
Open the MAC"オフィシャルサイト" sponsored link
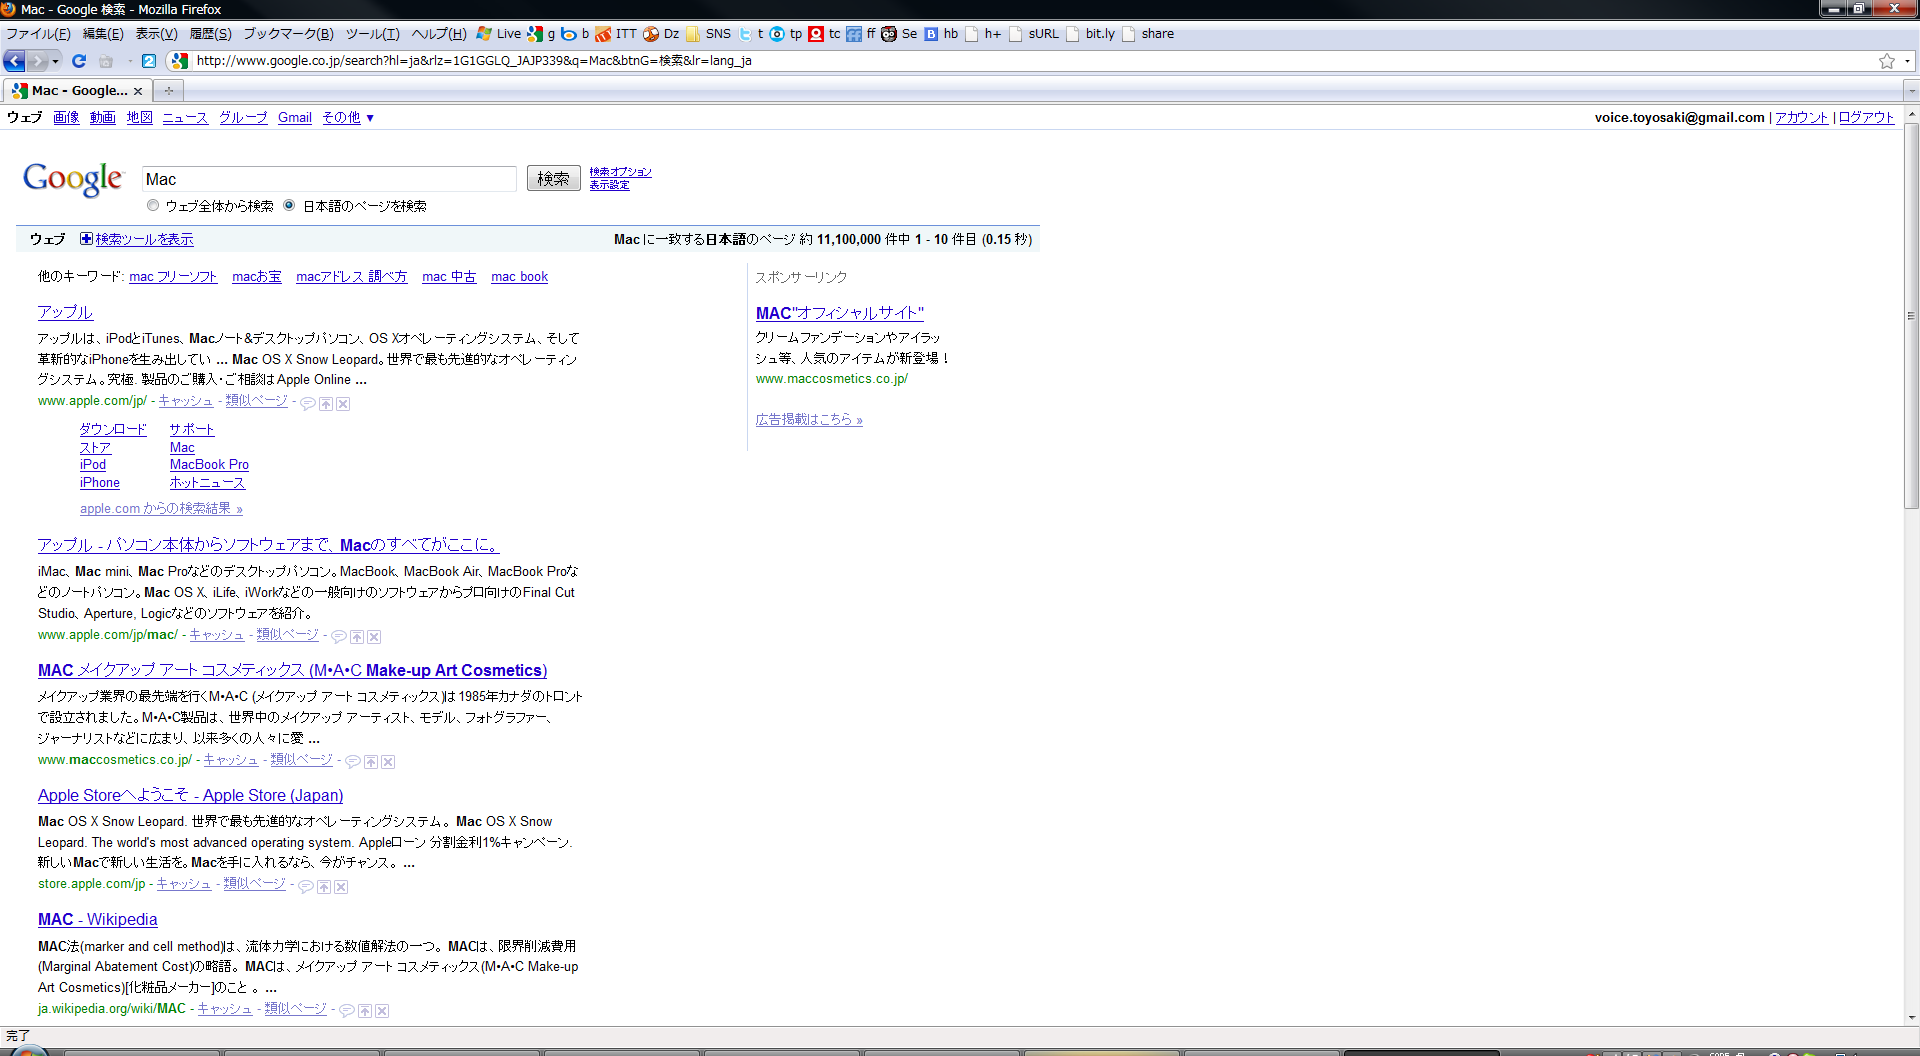click(x=840, y=314)
